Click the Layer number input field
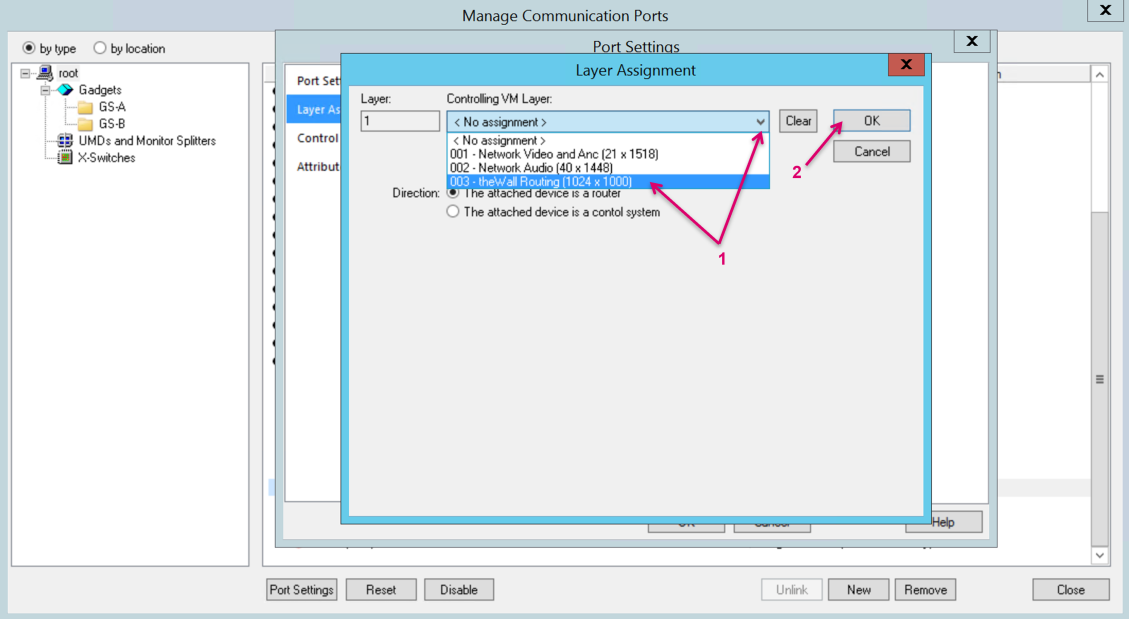 pos(400,121)
